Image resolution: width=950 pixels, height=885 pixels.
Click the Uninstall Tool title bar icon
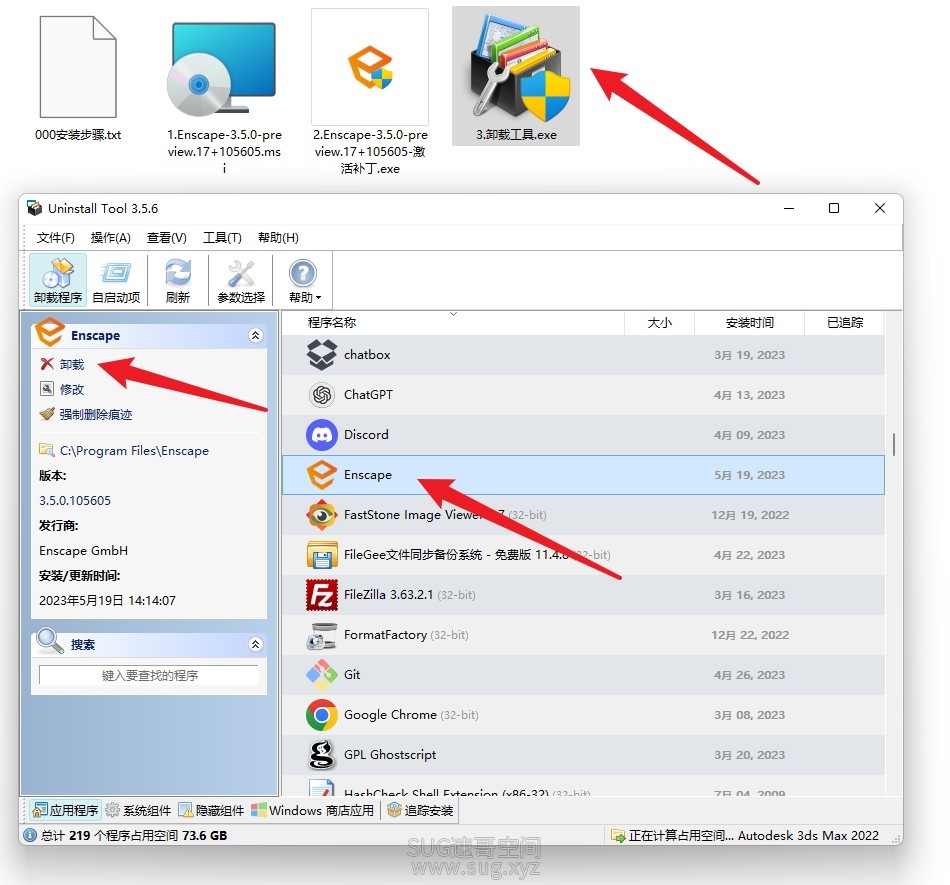pos(35,208)
